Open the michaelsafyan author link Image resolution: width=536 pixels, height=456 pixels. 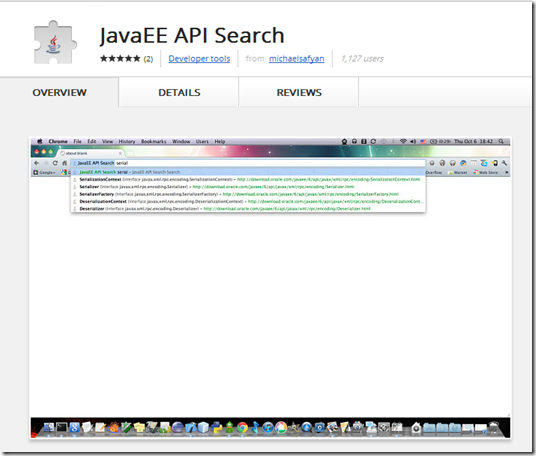[x=296, y=59]
